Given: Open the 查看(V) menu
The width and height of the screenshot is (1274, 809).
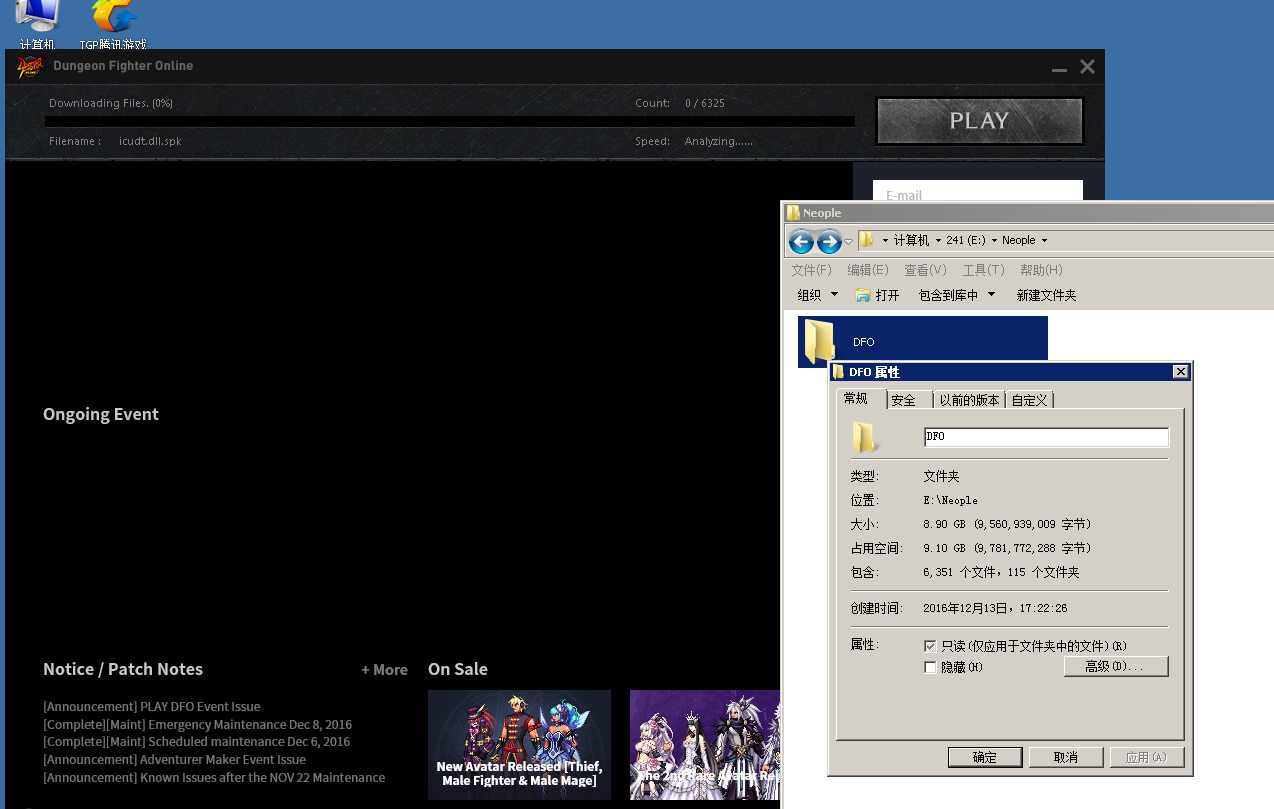Looking at the screenshot, I should [x=925, y=270].
